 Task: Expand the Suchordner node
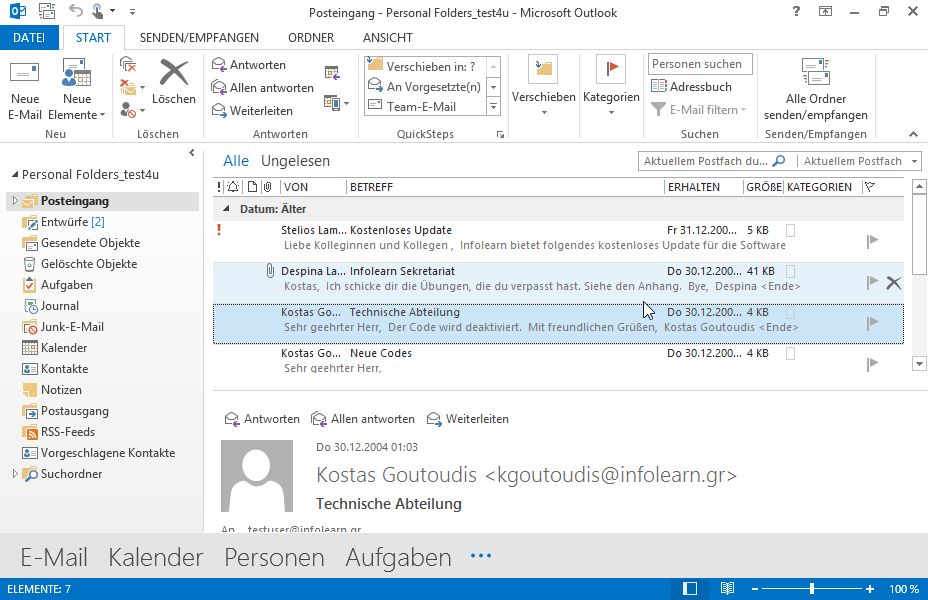[15, 473]
